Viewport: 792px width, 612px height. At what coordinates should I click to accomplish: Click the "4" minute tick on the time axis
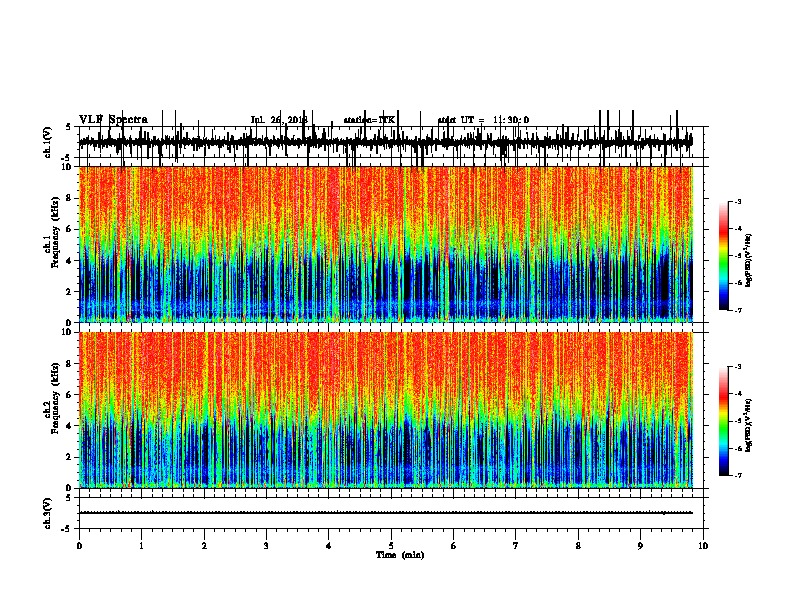(x=329, y=546)
